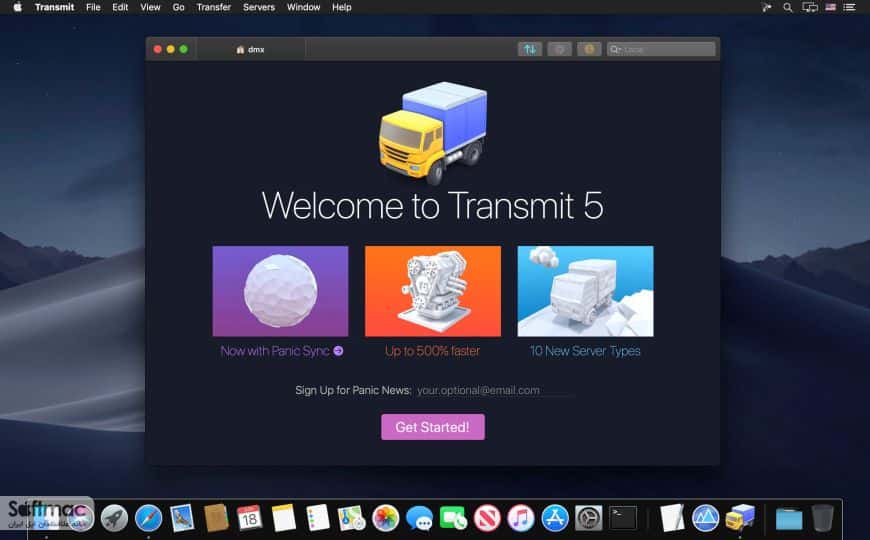Open the Servers menu

point(259,7)
